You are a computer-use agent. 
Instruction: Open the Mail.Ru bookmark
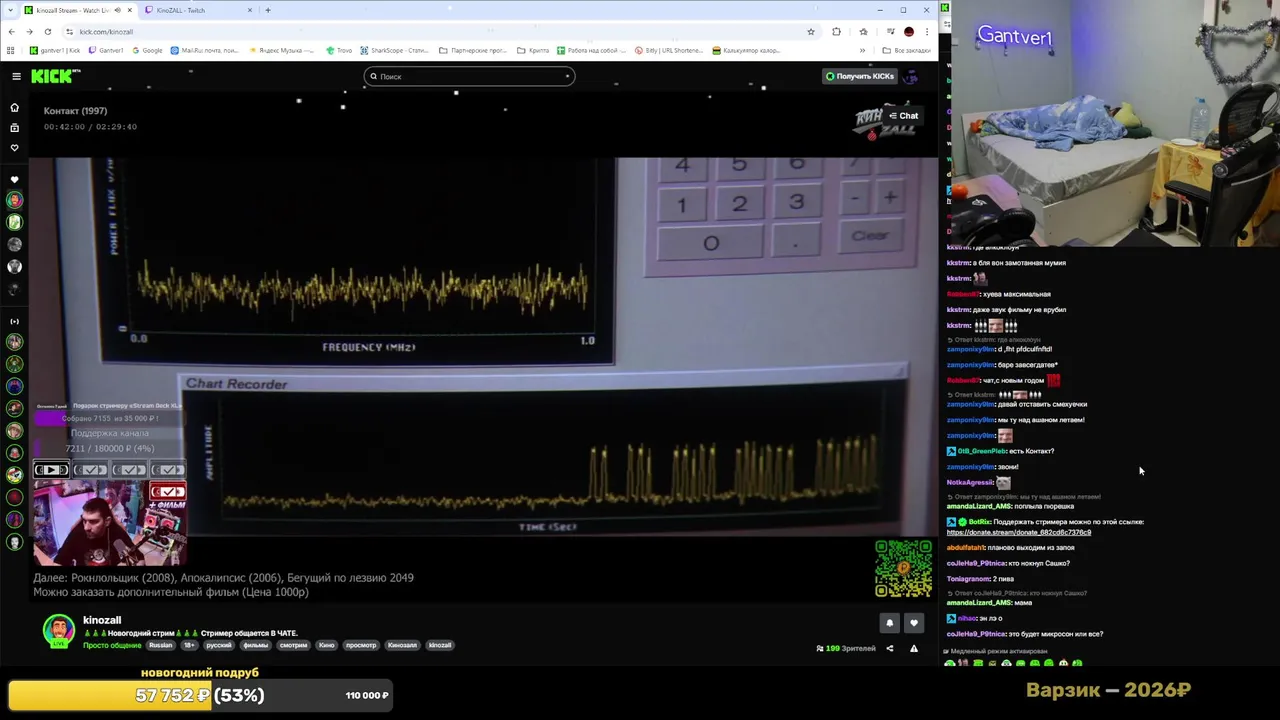pos(204,50)
